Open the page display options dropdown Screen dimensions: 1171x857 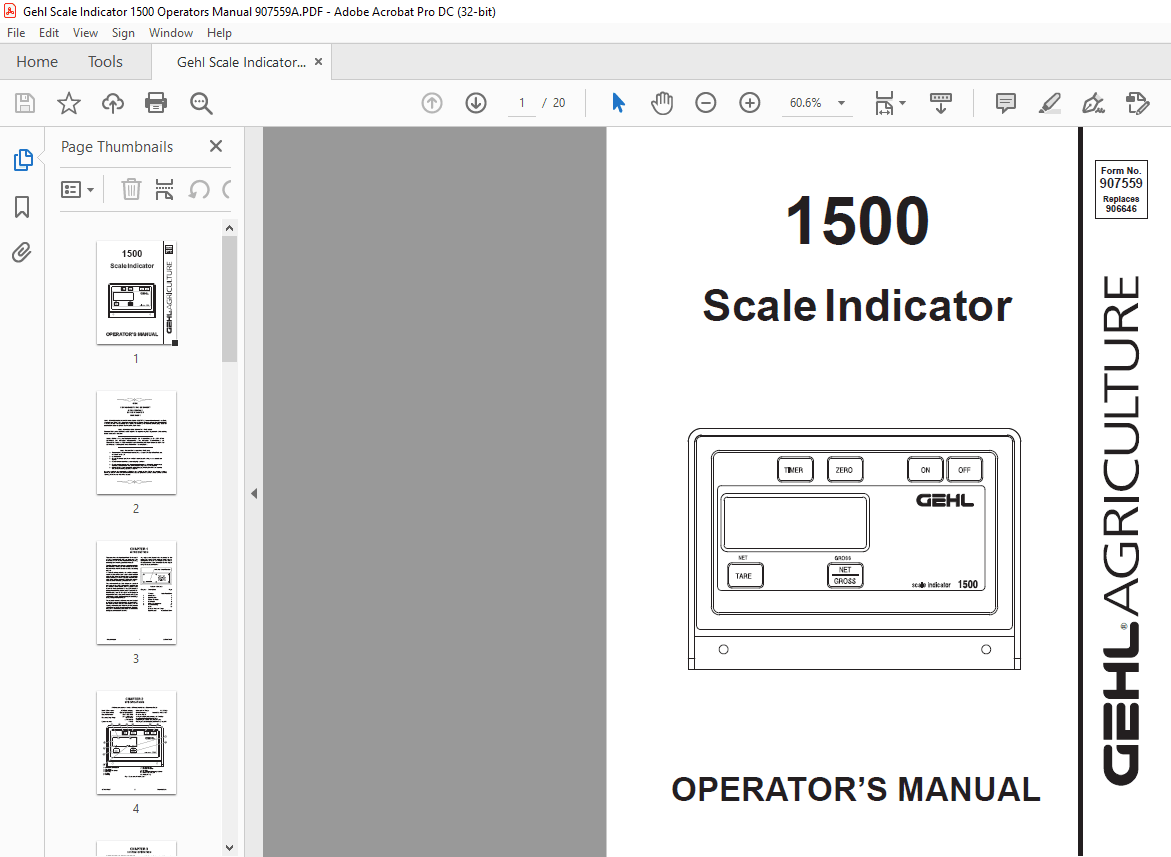(x=902, y=102)
